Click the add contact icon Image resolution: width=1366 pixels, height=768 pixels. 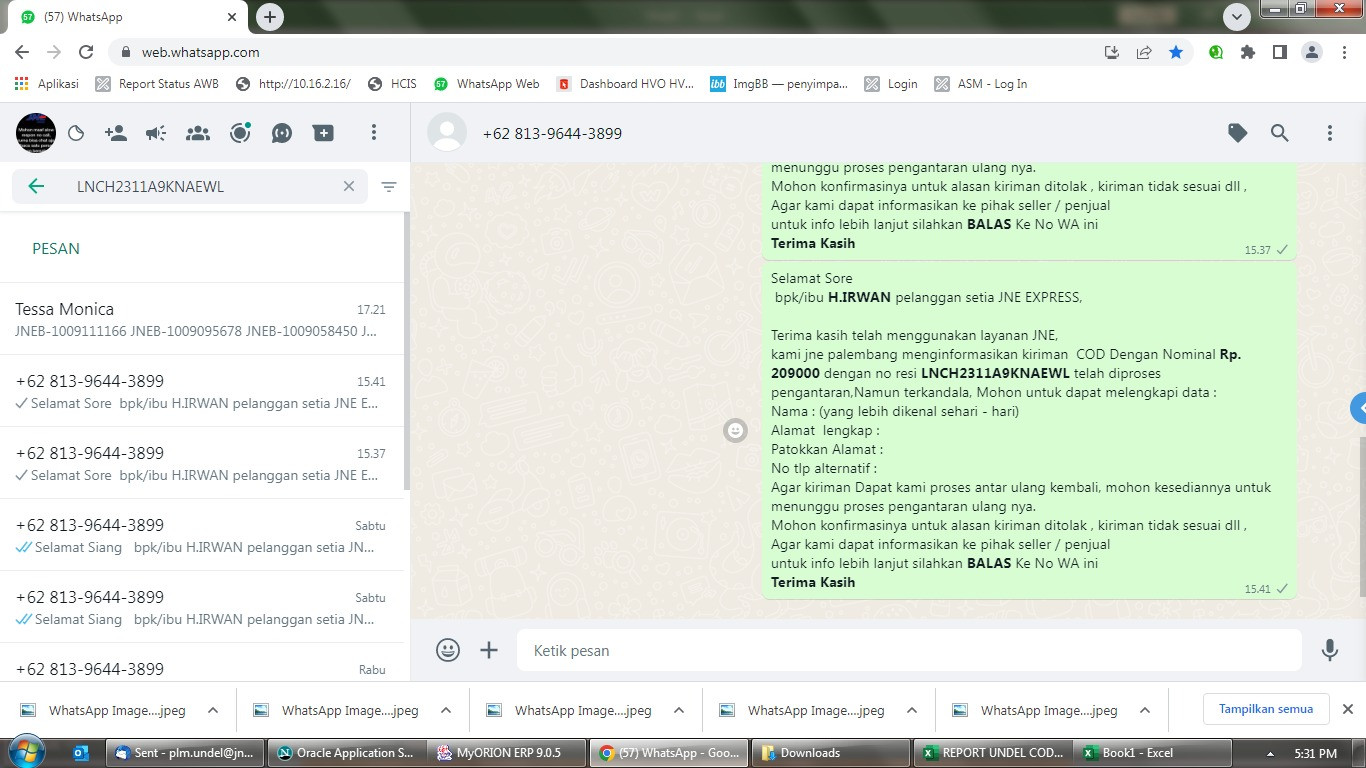tap(116, 133)
